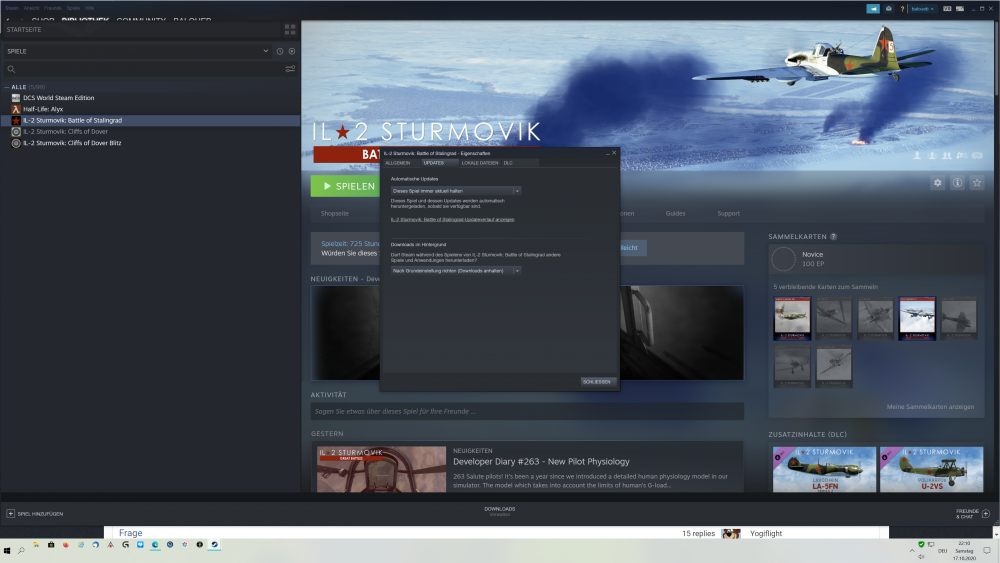This screenshot has height=563, width=1000.
Task: Click the Novice badge circle
Action: [783, 259]
